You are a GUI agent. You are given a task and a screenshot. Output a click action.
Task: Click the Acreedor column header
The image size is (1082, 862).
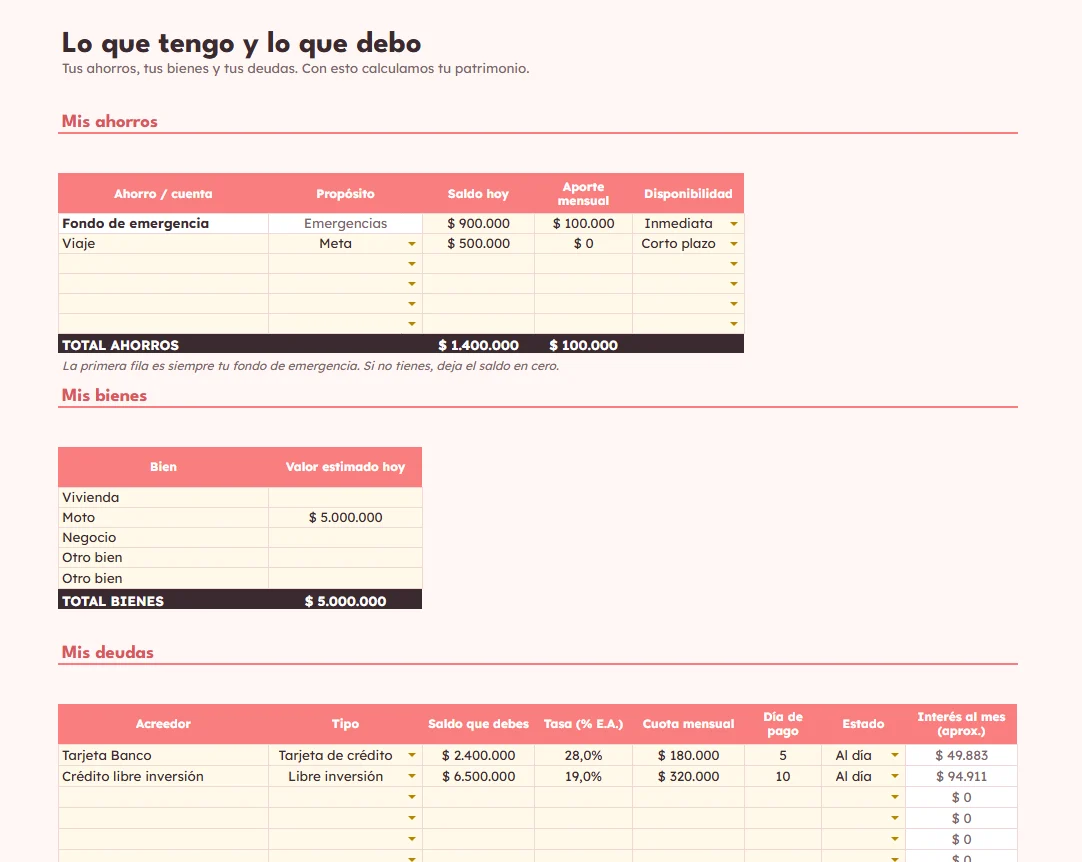coord(164,723)
